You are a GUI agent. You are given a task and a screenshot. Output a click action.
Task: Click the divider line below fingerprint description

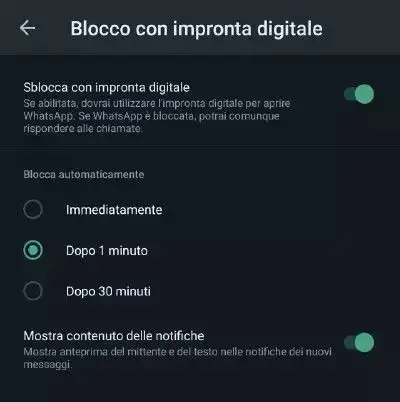[x=200, y=146]
